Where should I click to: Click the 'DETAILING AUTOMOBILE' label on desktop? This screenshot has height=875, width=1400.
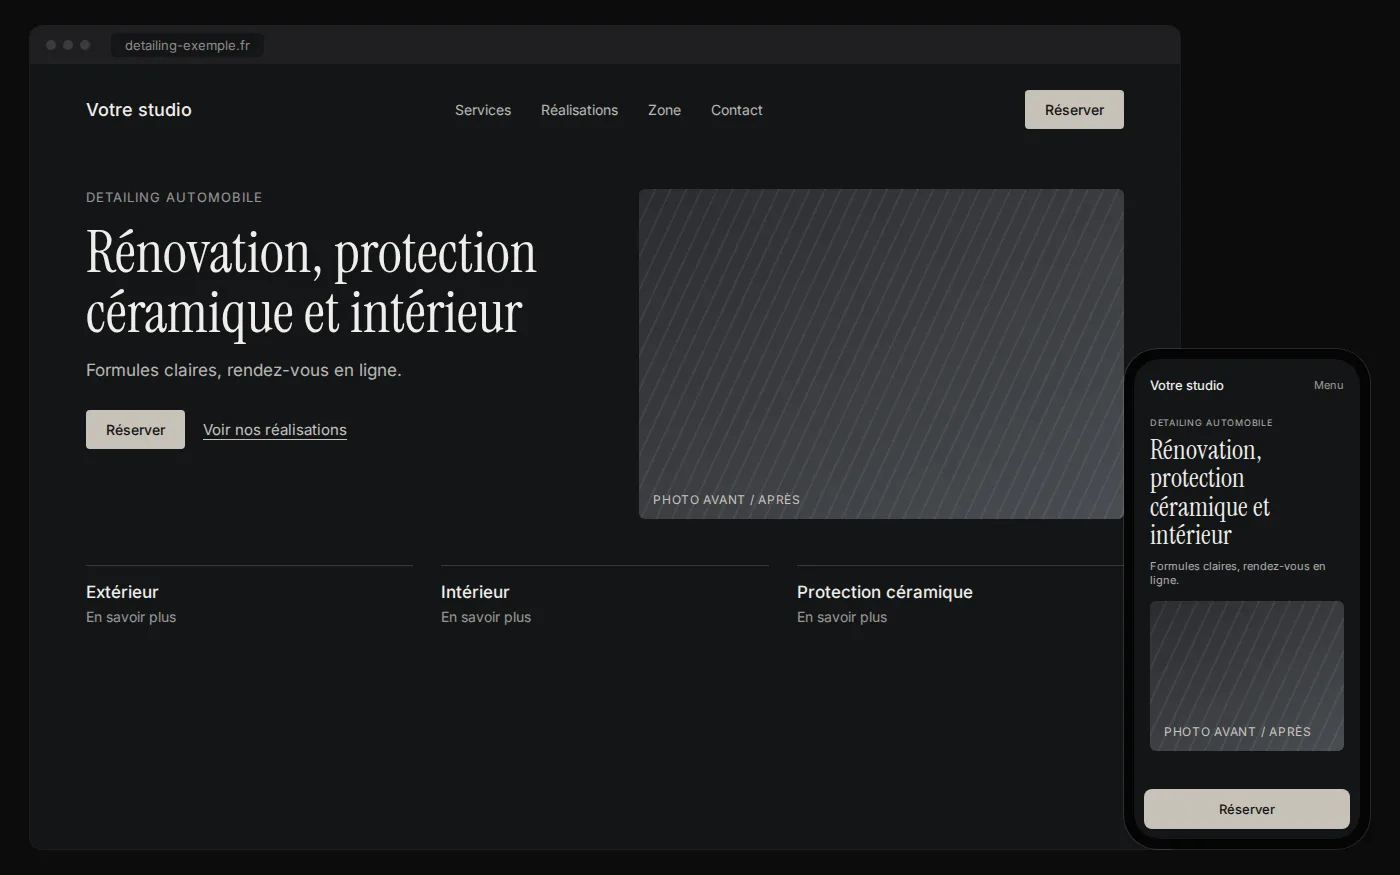tap(174, 197)
